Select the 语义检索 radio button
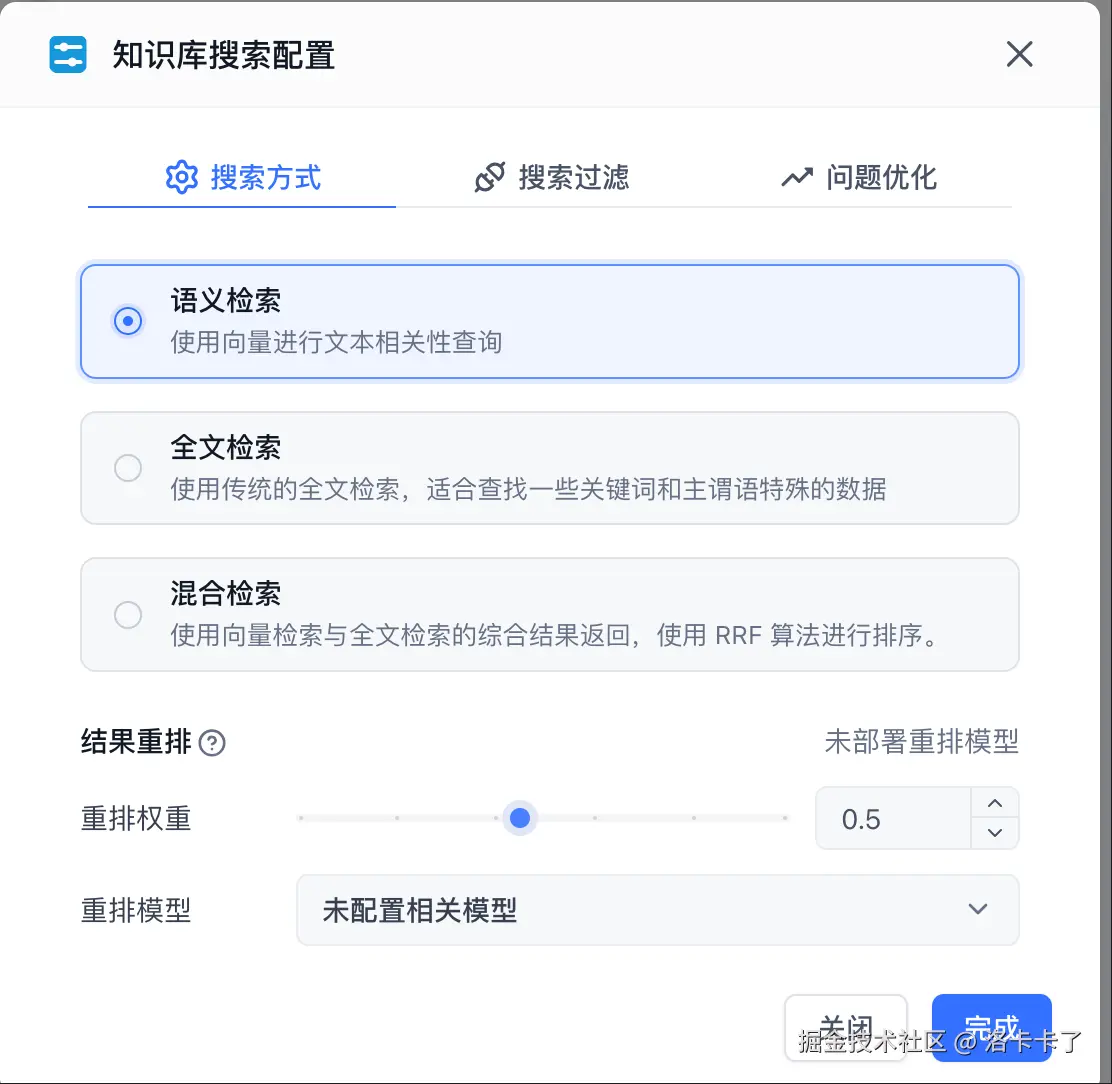The width and height of the screenshot is (1112, 1084). pyautogui.click(x=128, y=321)
